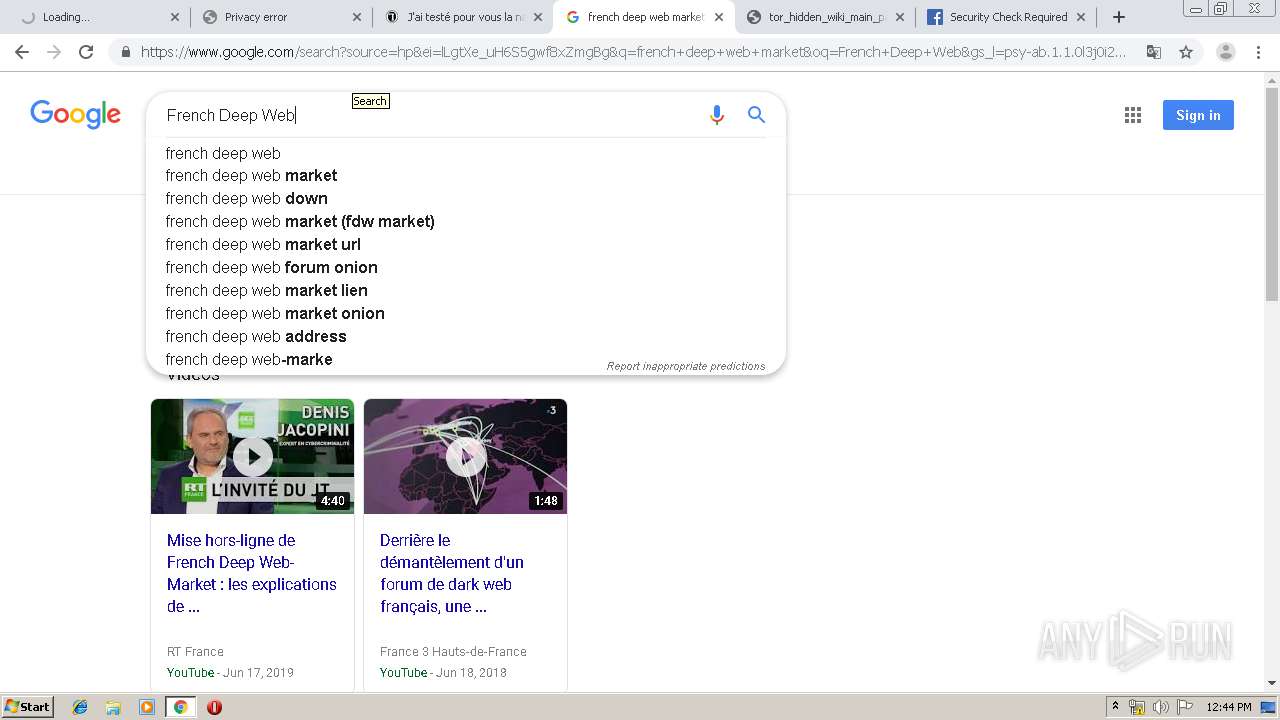
Task: Open a new browser tab
Action: pyautogui.click(x=1119, y=17)
